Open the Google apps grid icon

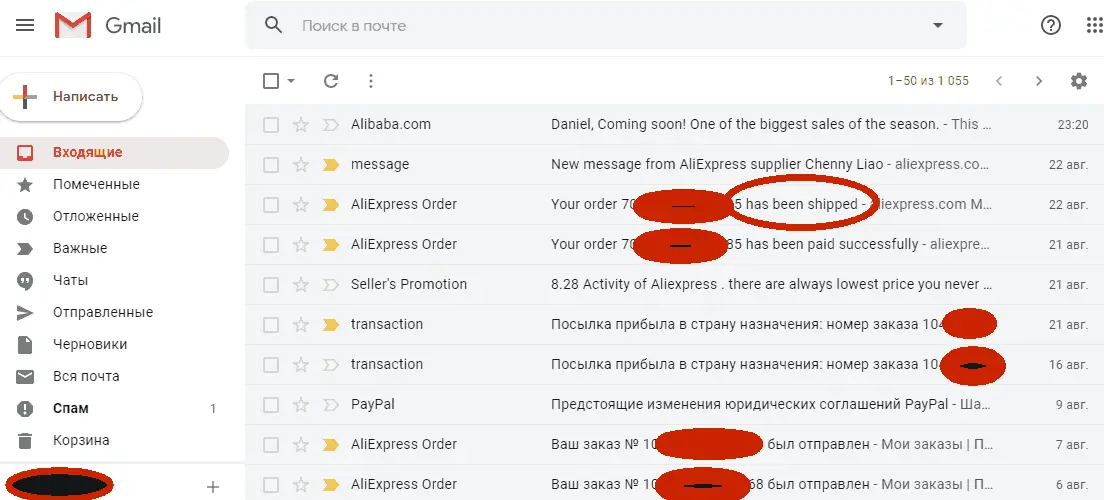(x=1095, y=25)
